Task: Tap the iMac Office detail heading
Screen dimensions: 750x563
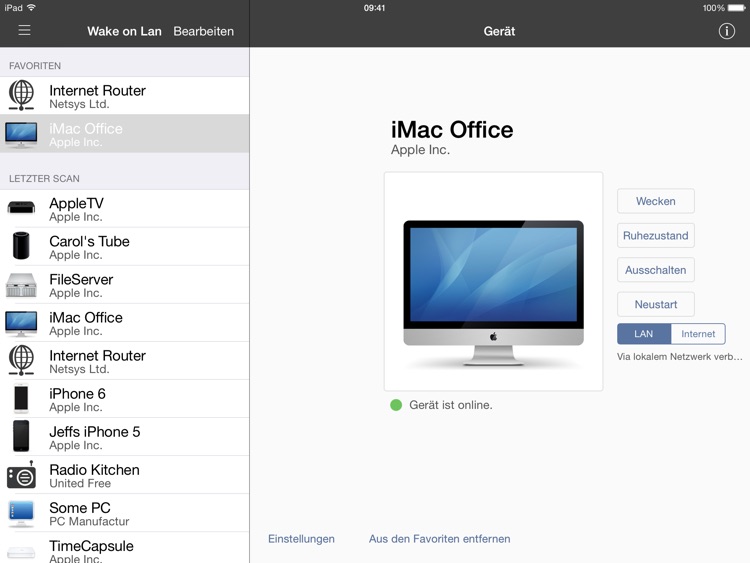Action: (452, 130)
